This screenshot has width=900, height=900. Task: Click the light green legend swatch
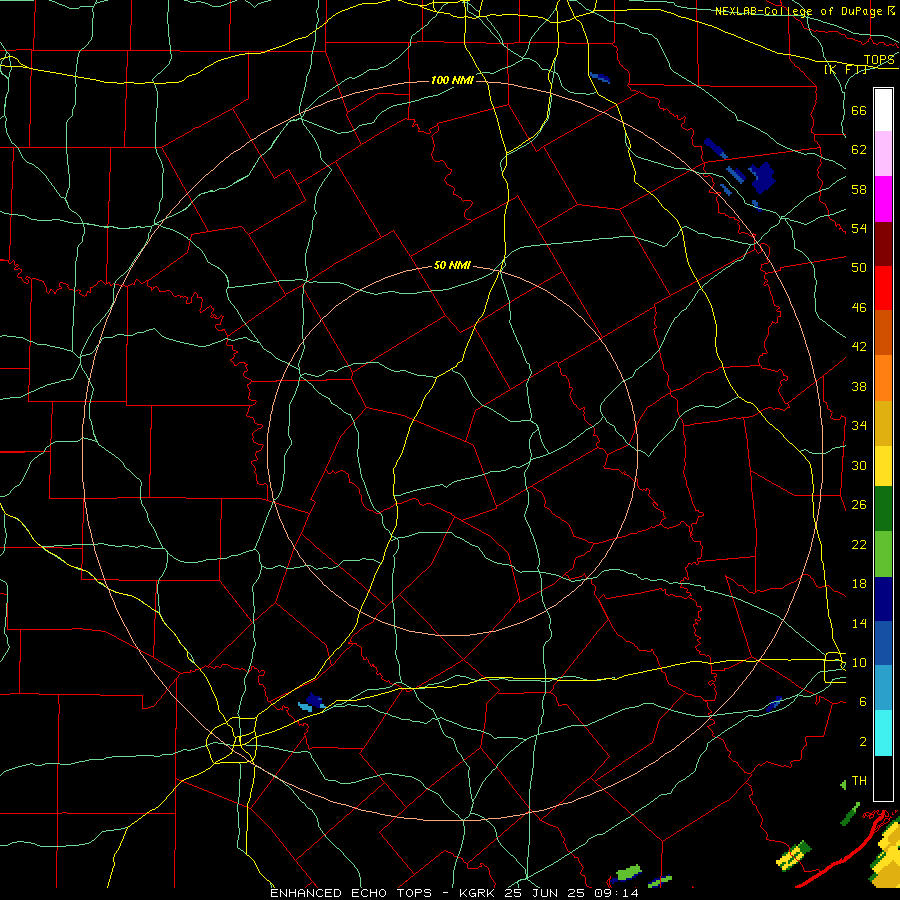pos(883,554)
